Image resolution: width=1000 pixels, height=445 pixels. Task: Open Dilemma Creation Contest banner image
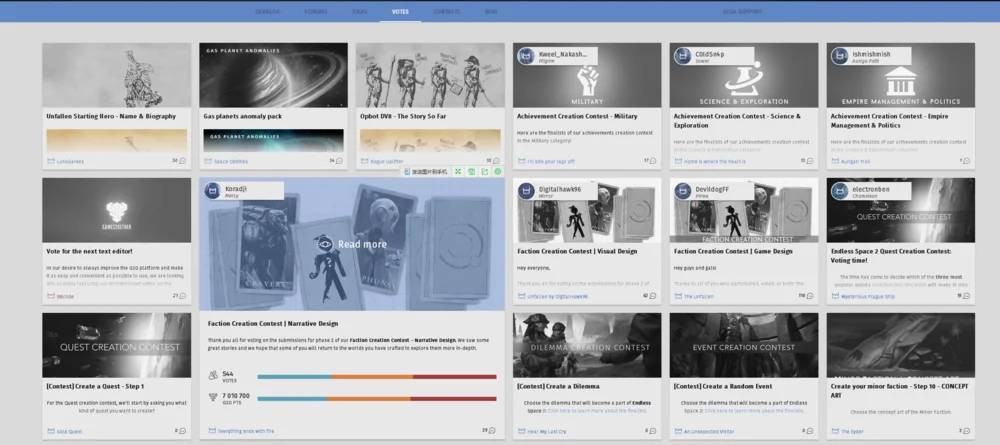pyautogui.click(x=587, y=345)
